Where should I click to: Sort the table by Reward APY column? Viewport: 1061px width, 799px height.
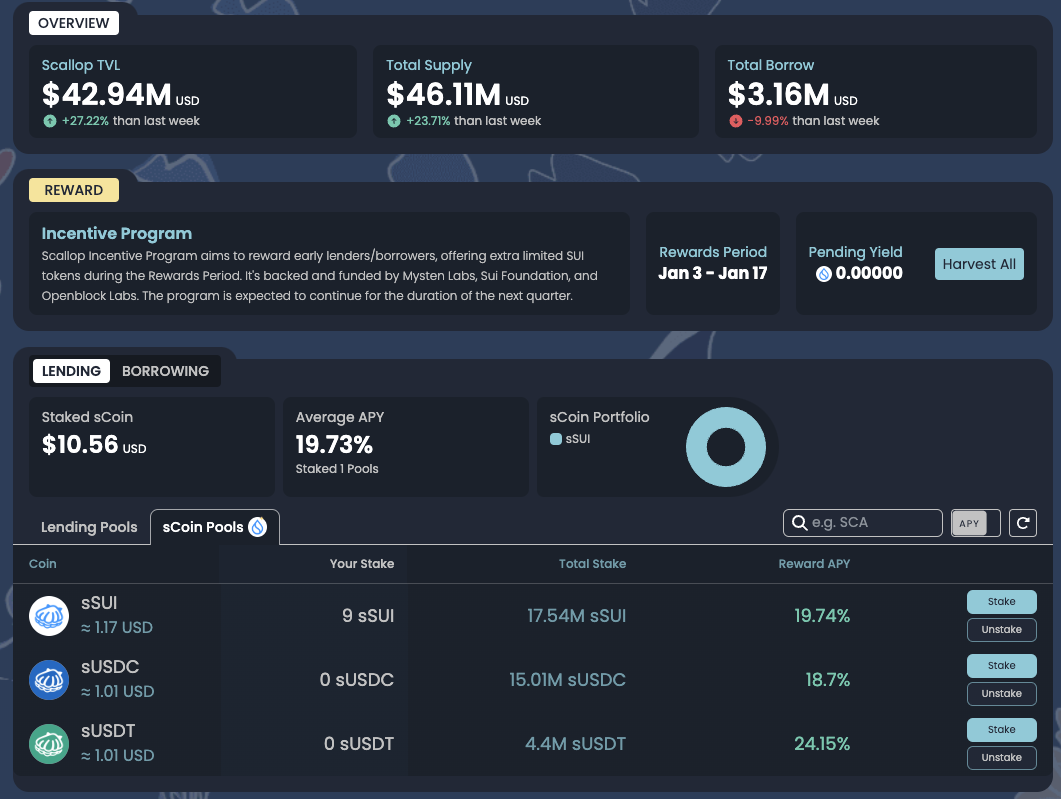point(814,564)
